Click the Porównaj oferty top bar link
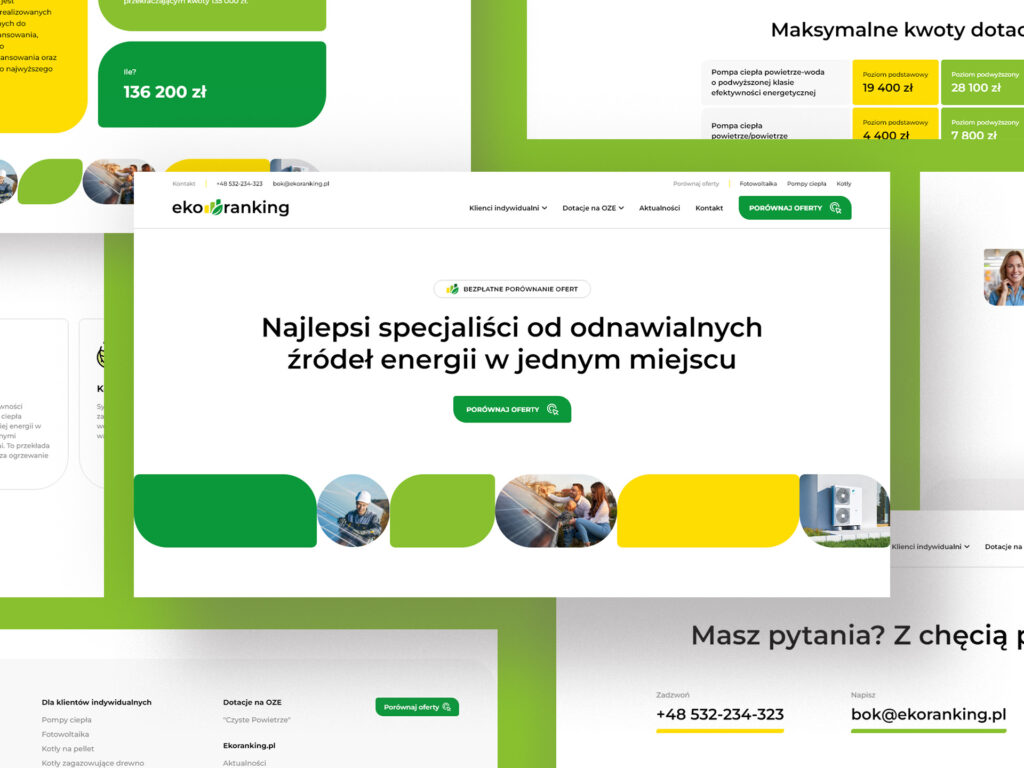The height and width of the screenshot is (768, 1024). 696,184
